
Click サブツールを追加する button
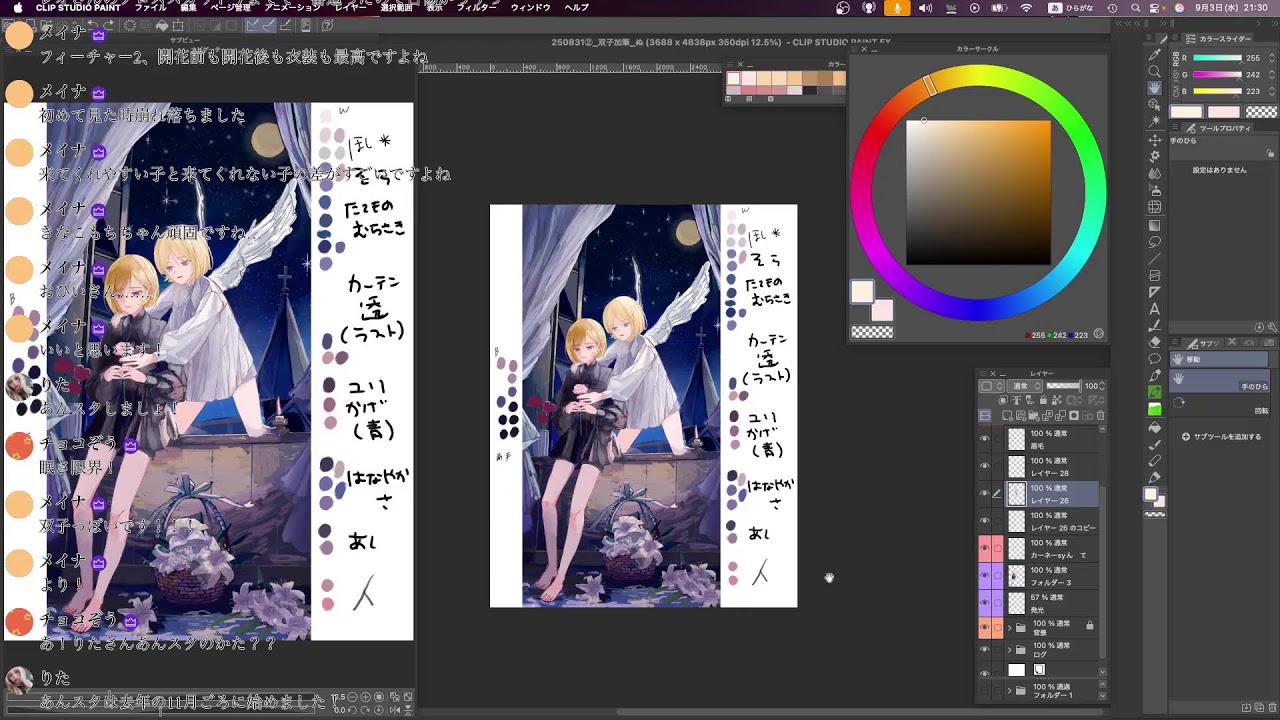(1222, 437)
